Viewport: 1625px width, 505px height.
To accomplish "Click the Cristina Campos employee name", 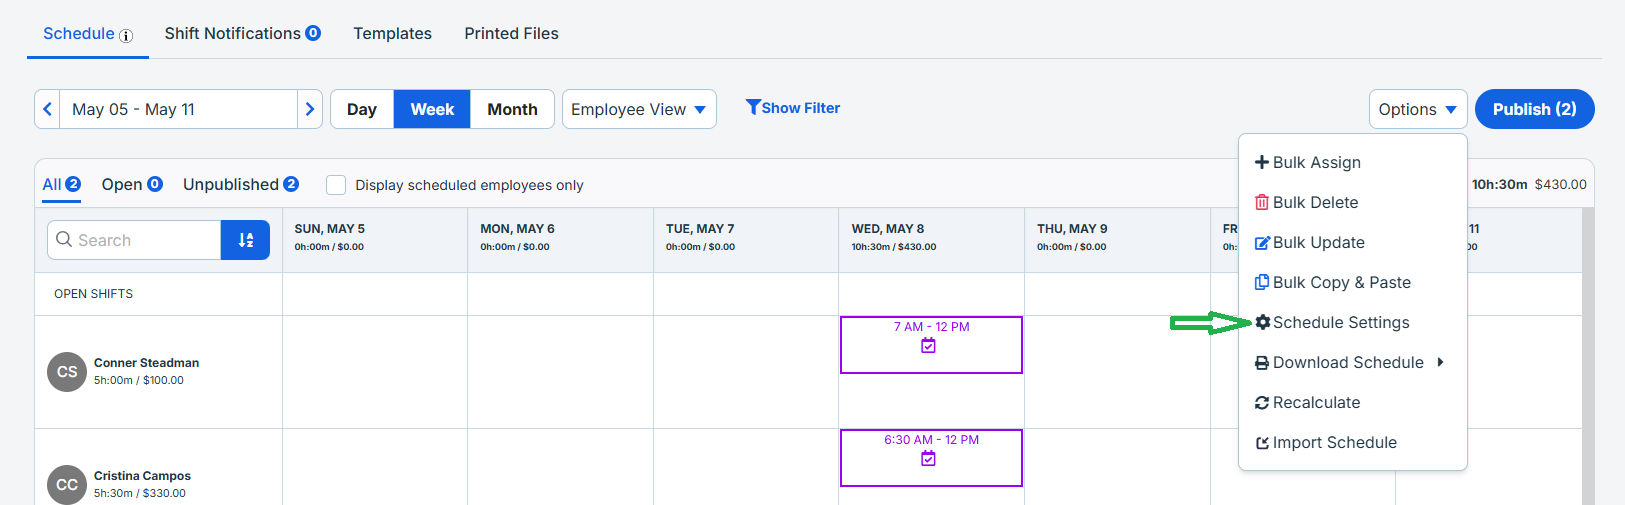I will tap(142, 476).
